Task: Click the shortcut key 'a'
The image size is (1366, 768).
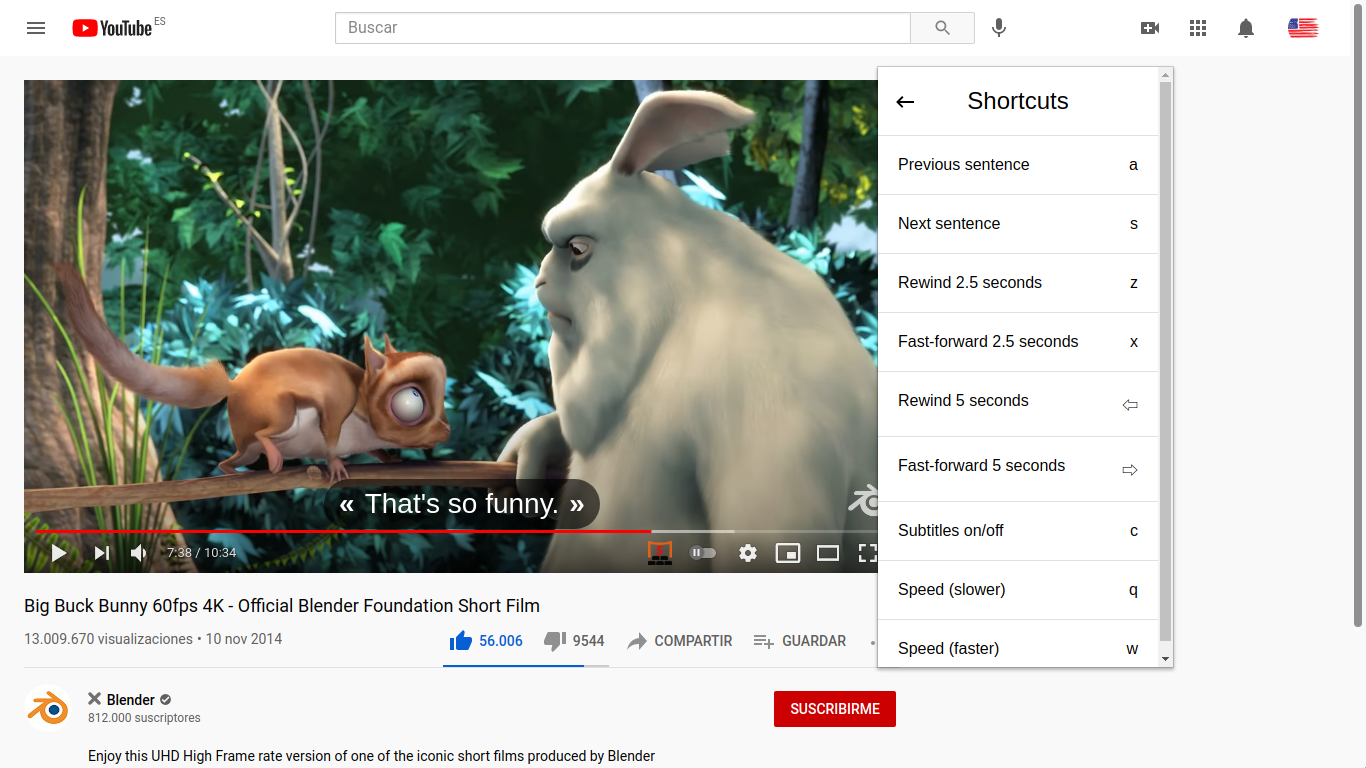Action: (x=1133, y=165)
